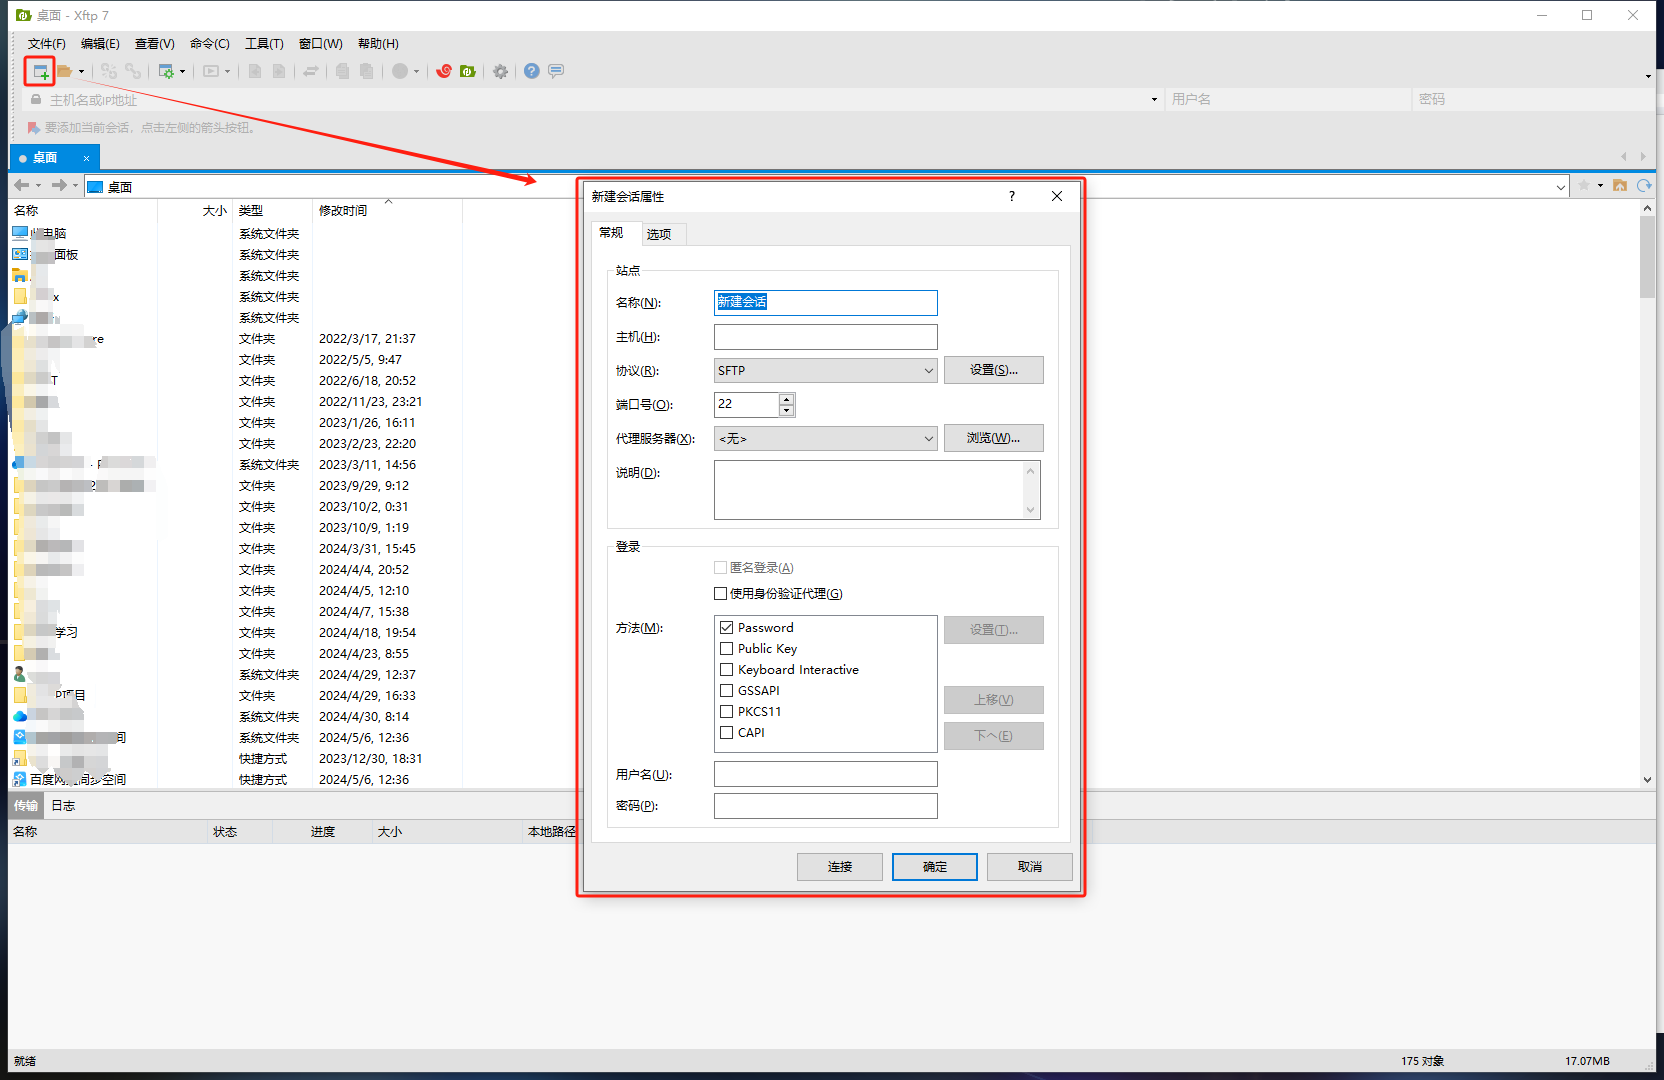1664x1080 pixels.
Task: Click the favorites star icon at path bar
Action: (1584, 186)
